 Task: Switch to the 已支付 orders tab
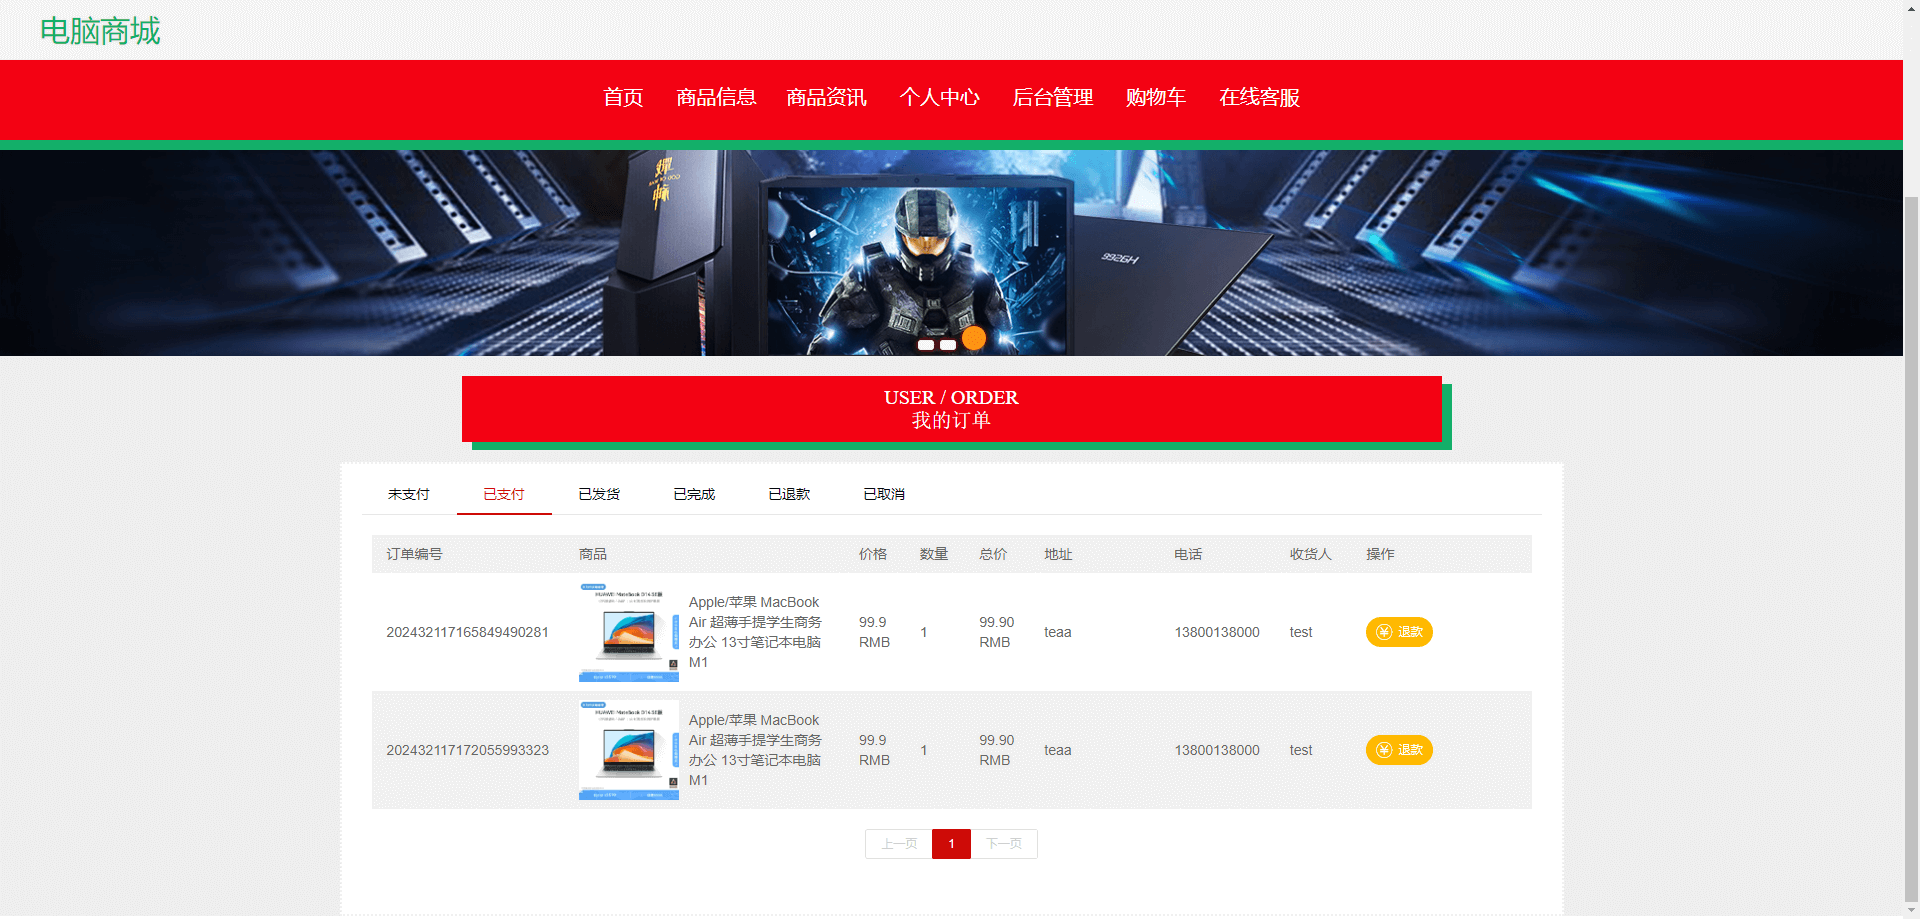504,494
